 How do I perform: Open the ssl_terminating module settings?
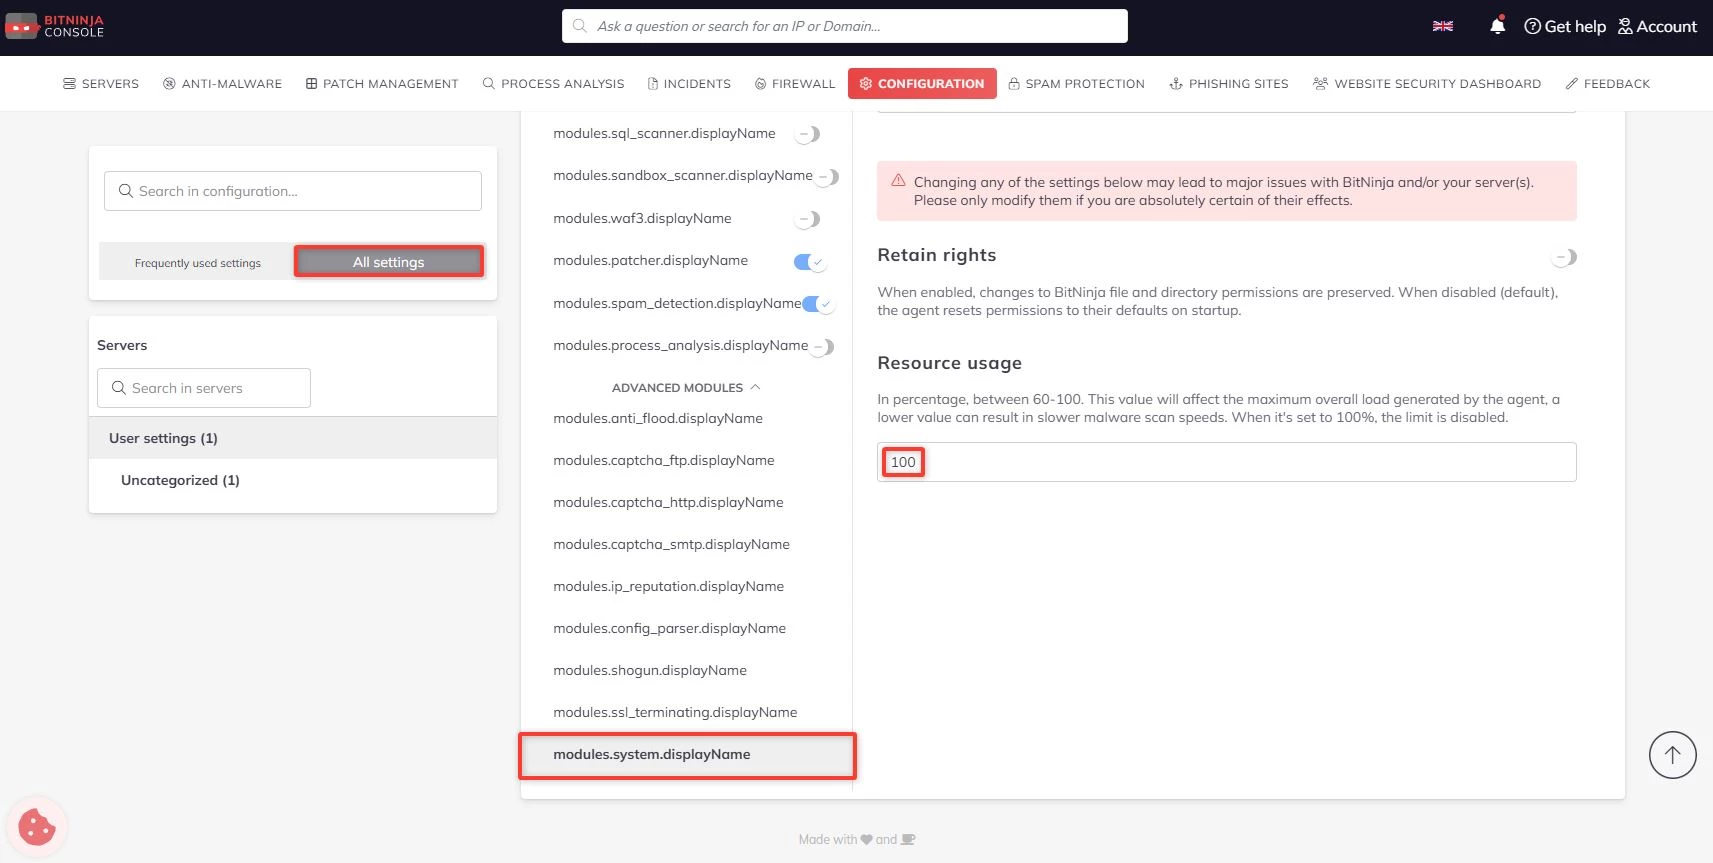pyautogui.click(x=675, y=713)
